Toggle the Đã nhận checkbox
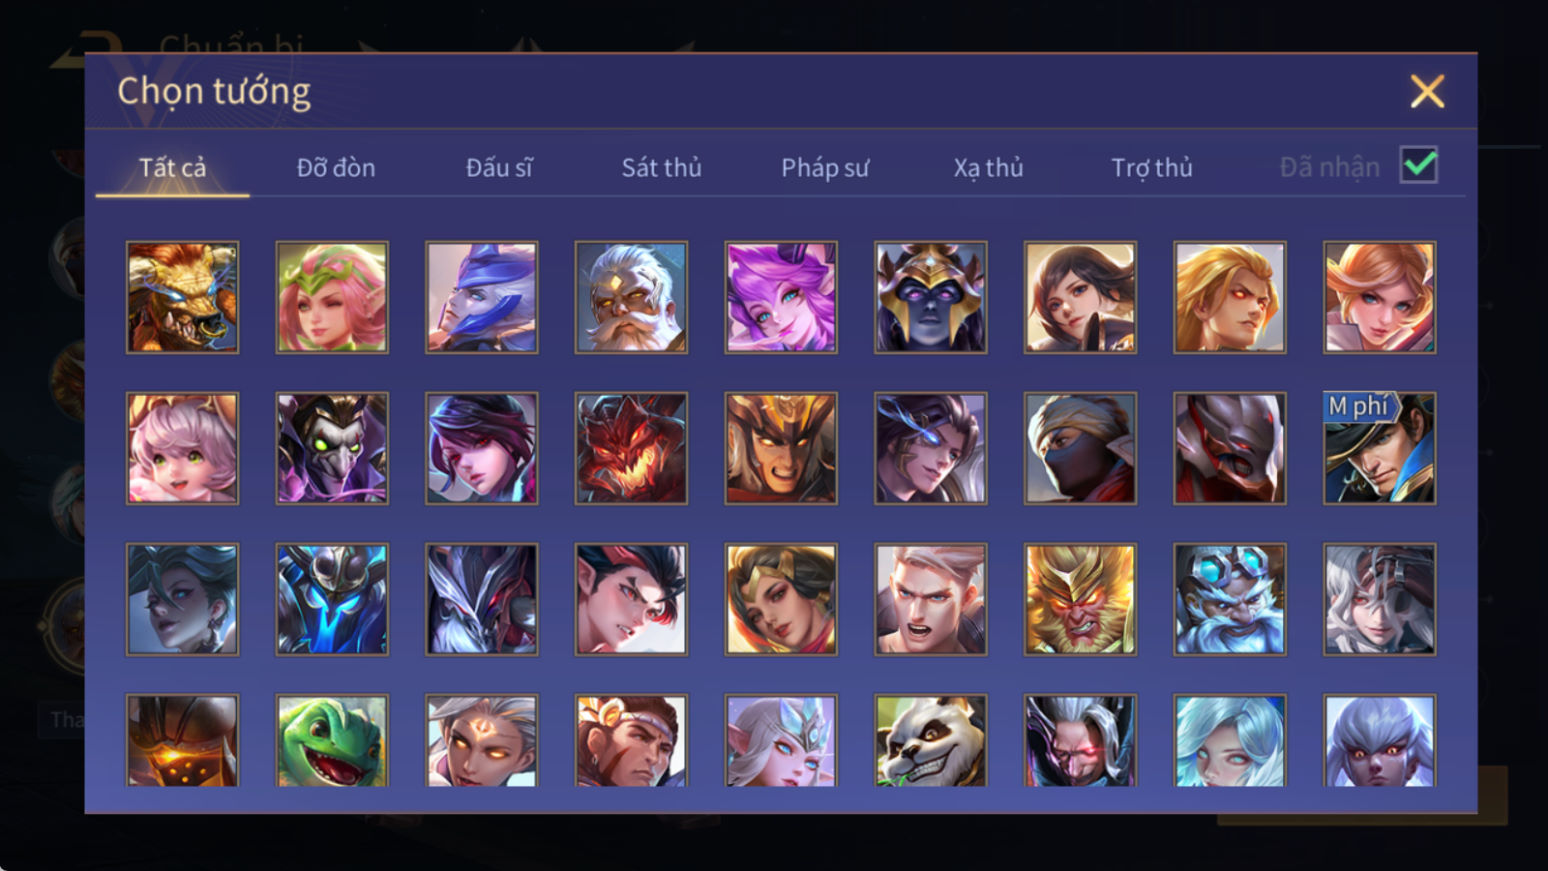The image size is (1548, 871). pos(1418,165)
